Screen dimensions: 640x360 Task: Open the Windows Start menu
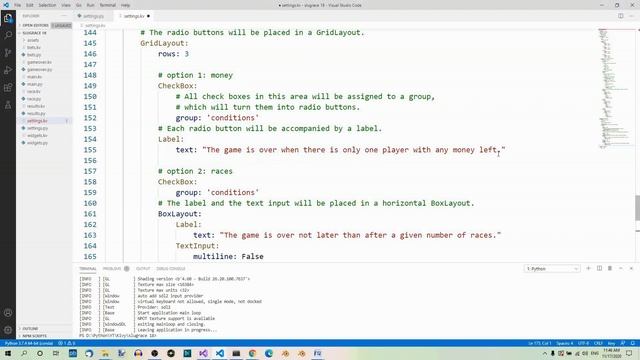pyautogui.click(x=8, y=353)
